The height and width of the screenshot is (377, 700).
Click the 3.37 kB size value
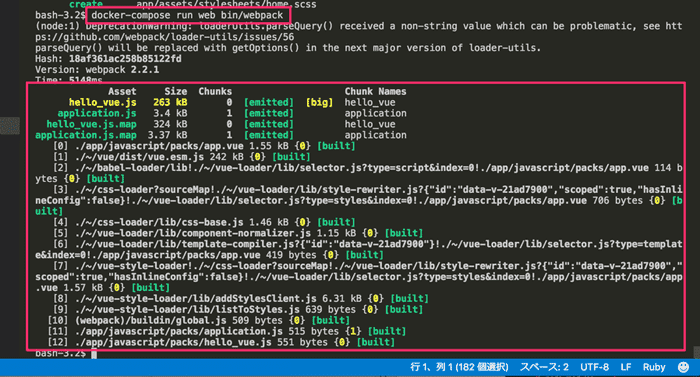click(x=167, y=135)
